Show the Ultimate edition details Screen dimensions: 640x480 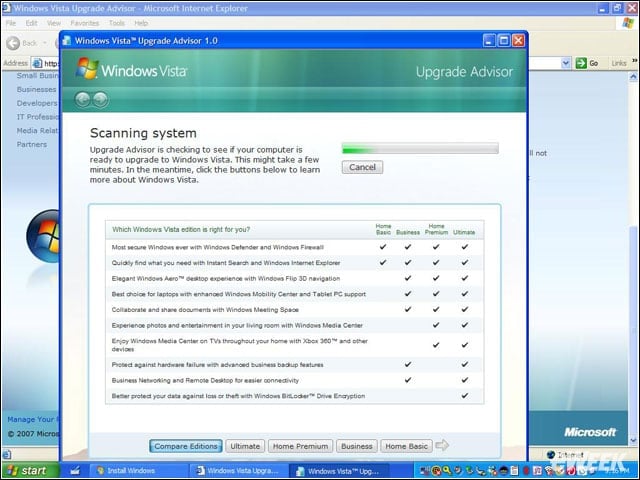pyautogui.click(x=245, y=446)
